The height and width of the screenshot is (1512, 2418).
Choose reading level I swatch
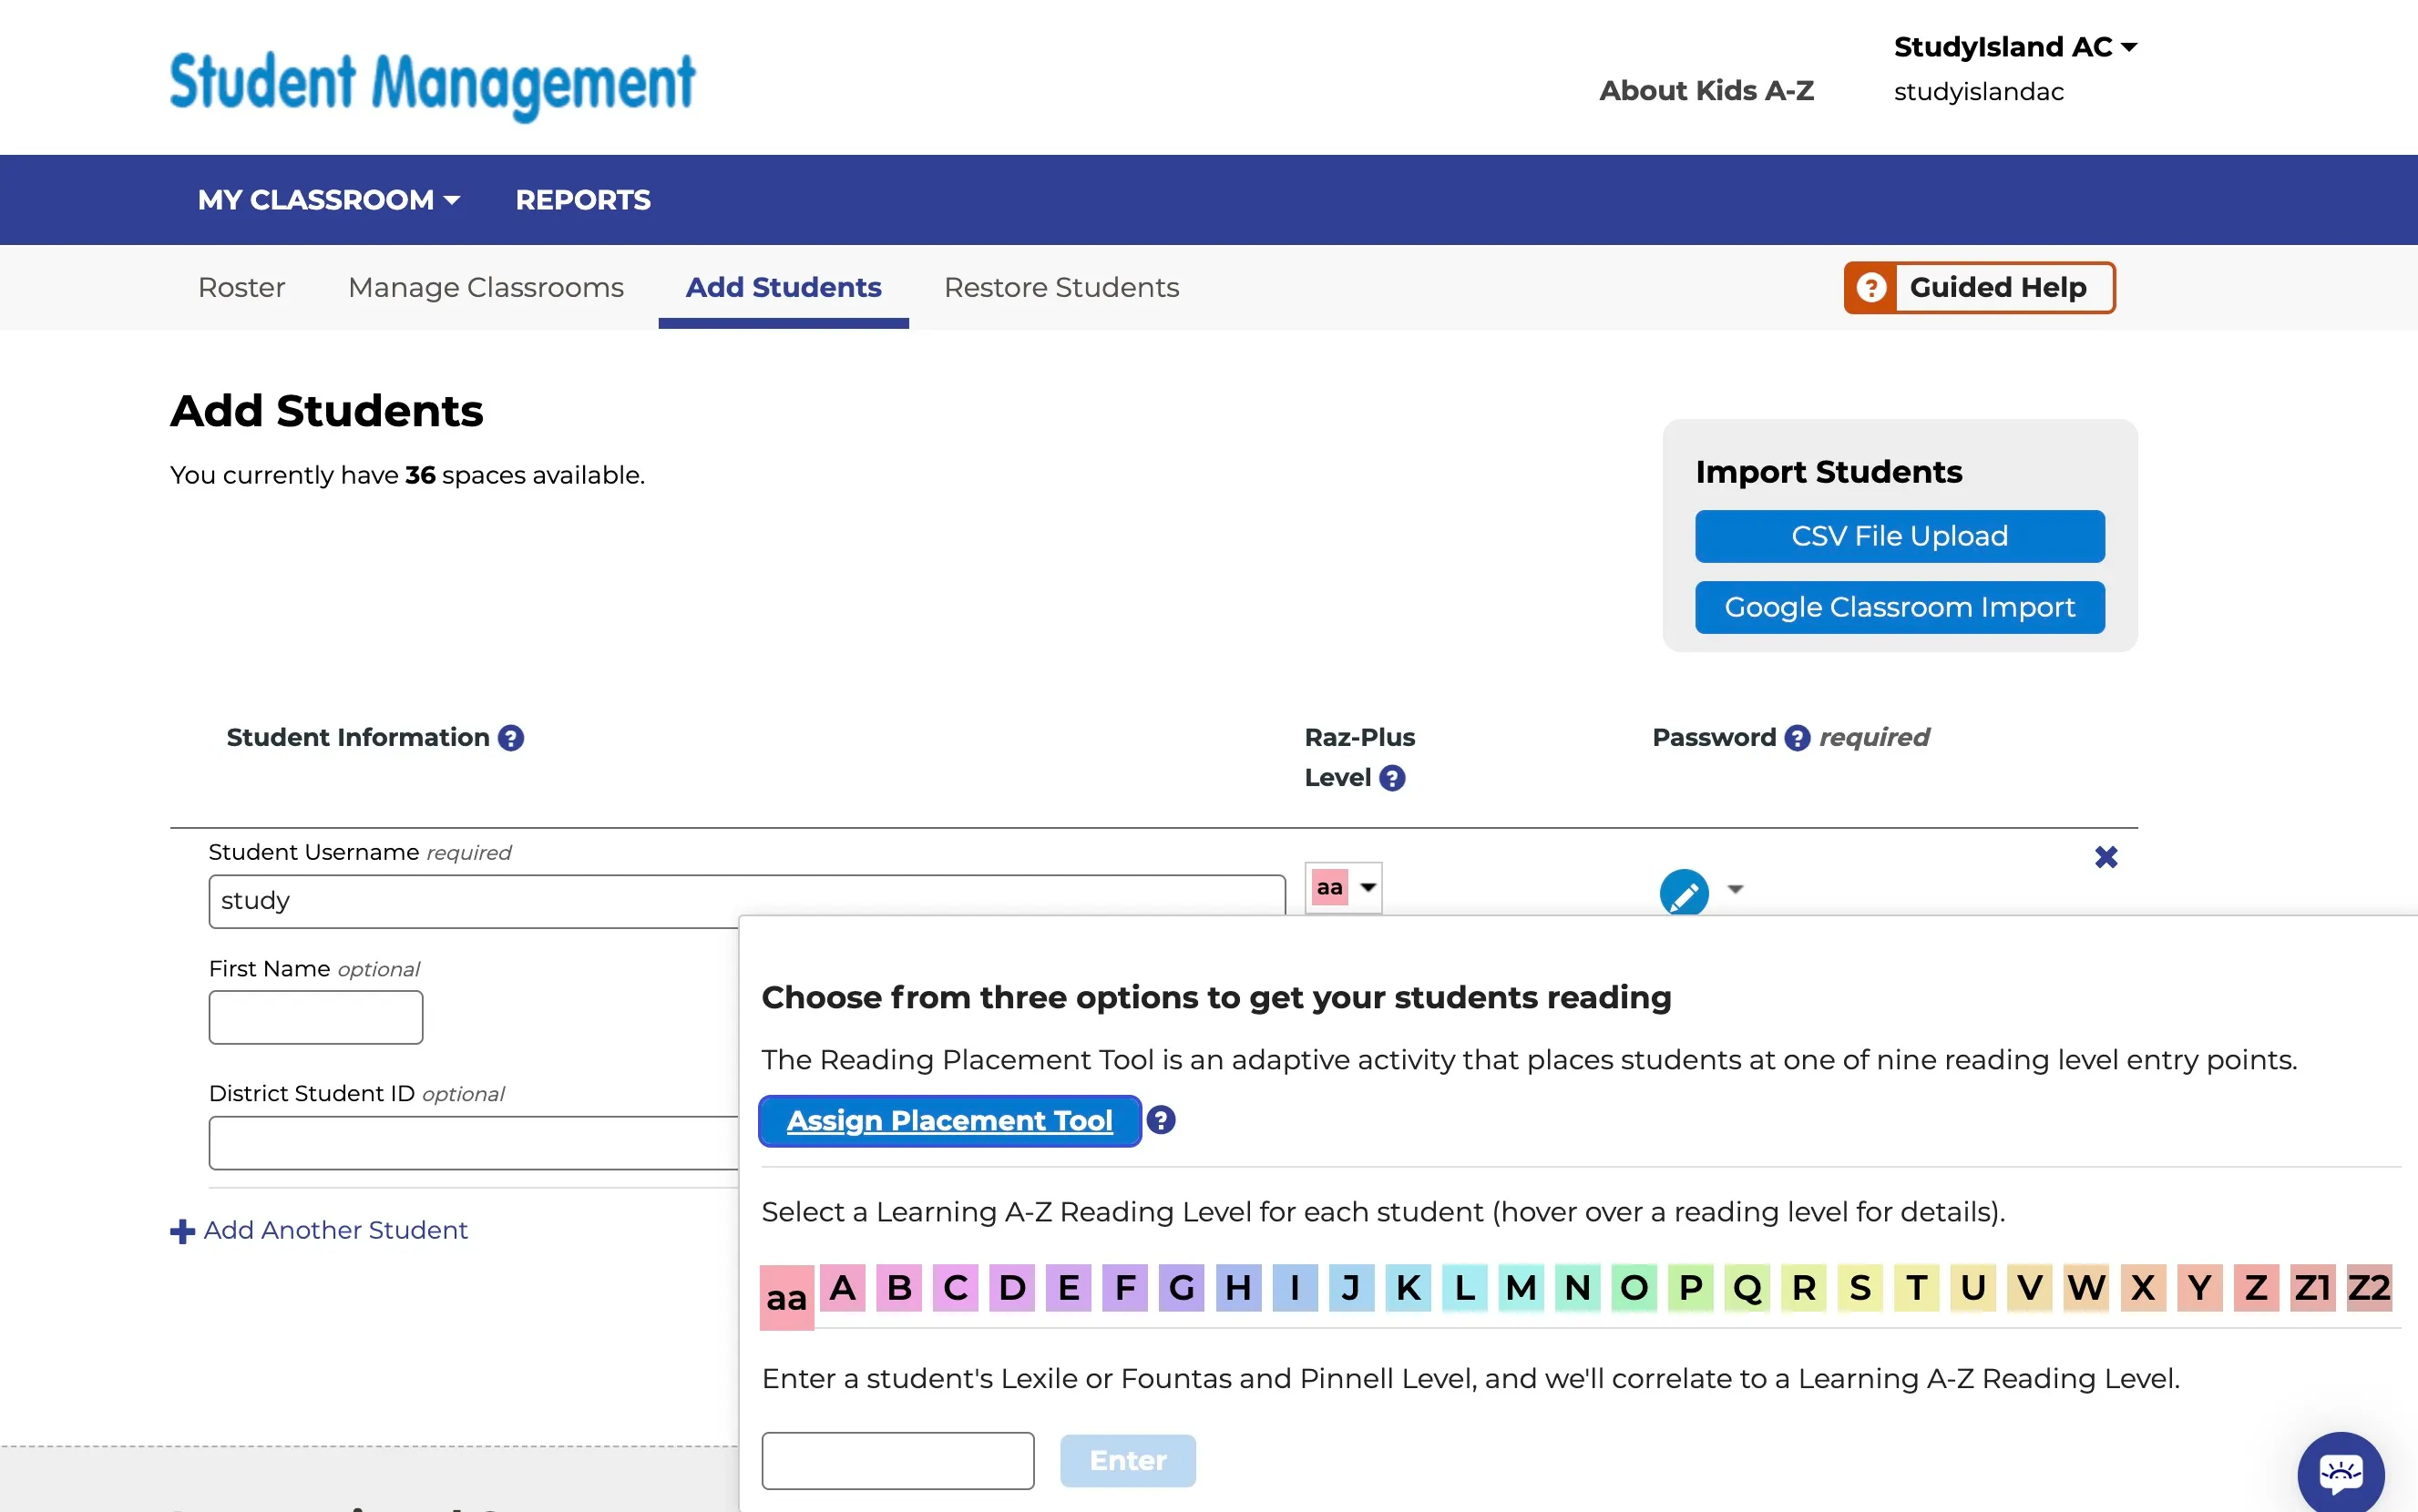(1295, 1287)
